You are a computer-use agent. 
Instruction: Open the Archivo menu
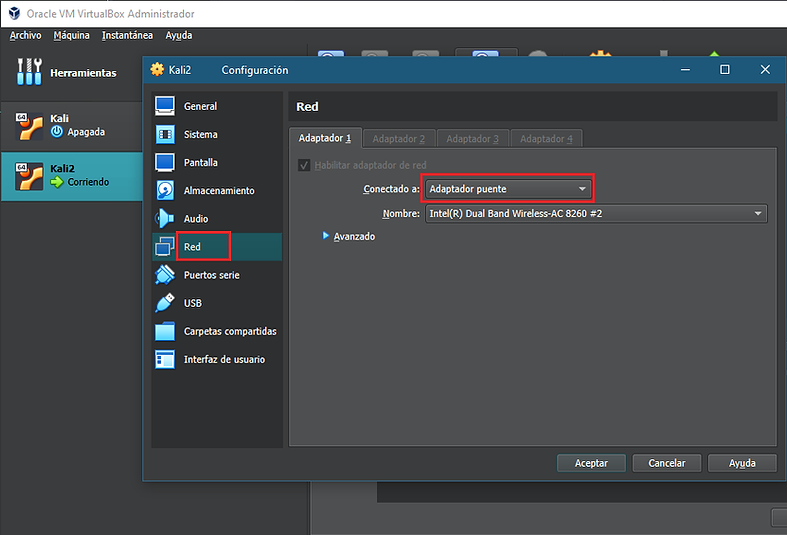coord(26,35)
